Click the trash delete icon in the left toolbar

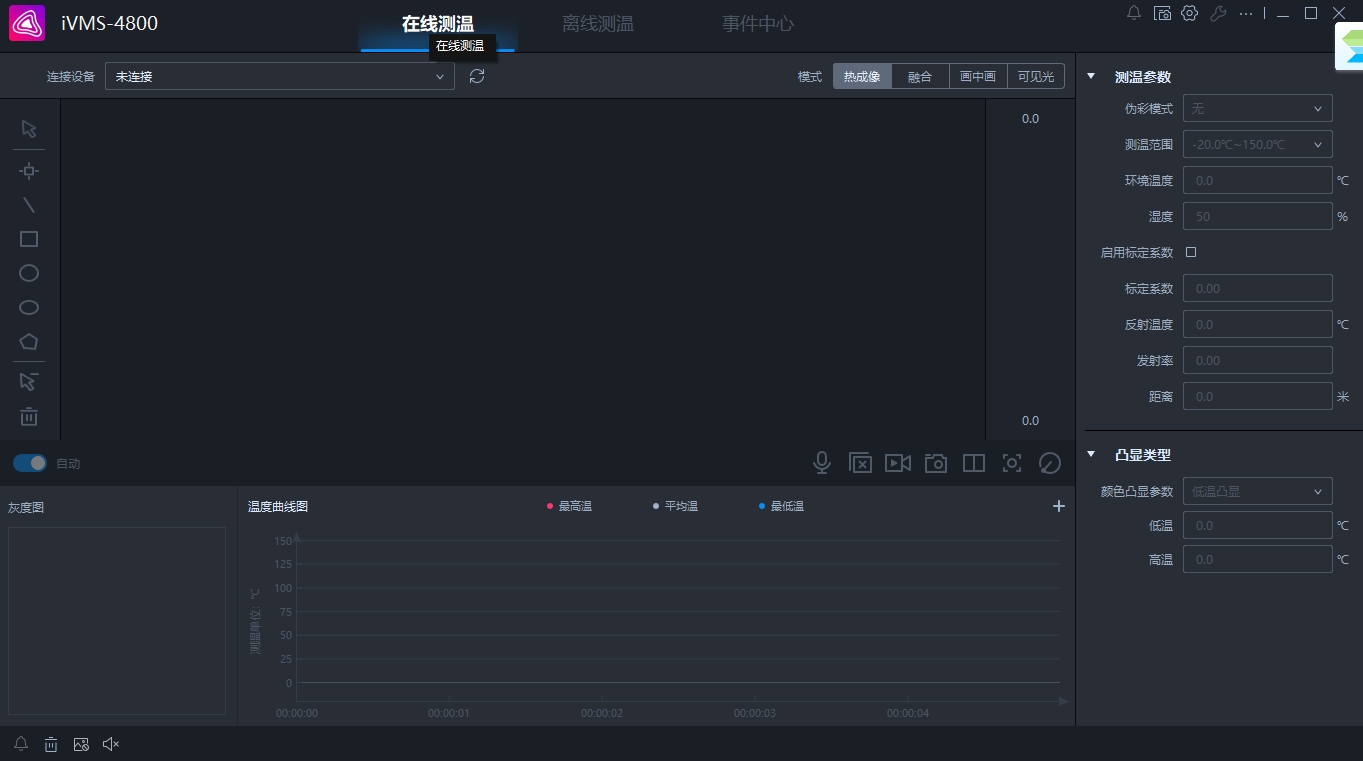pyautogui.click(x=29, y=417)
